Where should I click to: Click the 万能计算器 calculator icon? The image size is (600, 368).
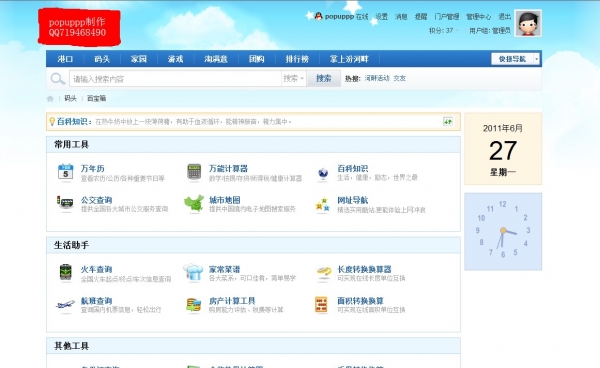194,172
